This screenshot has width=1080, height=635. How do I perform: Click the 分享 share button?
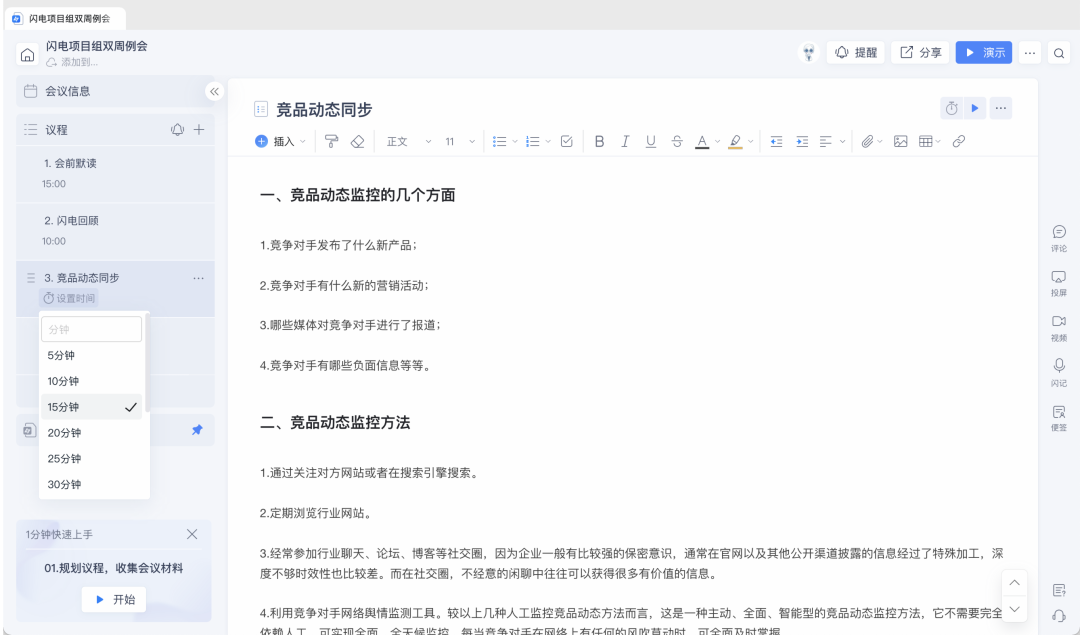point(920,52)
